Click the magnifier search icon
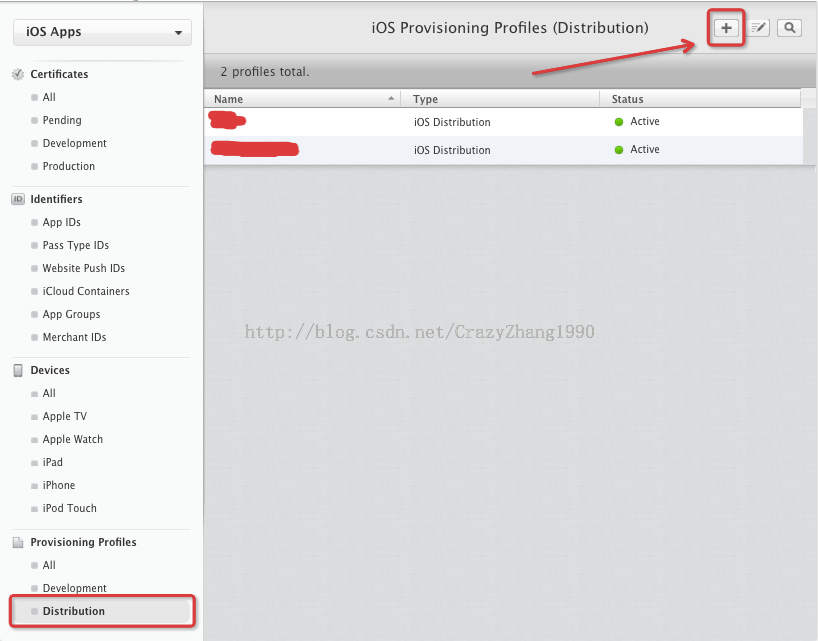818x641 pixels. click(x=789, y=28)
